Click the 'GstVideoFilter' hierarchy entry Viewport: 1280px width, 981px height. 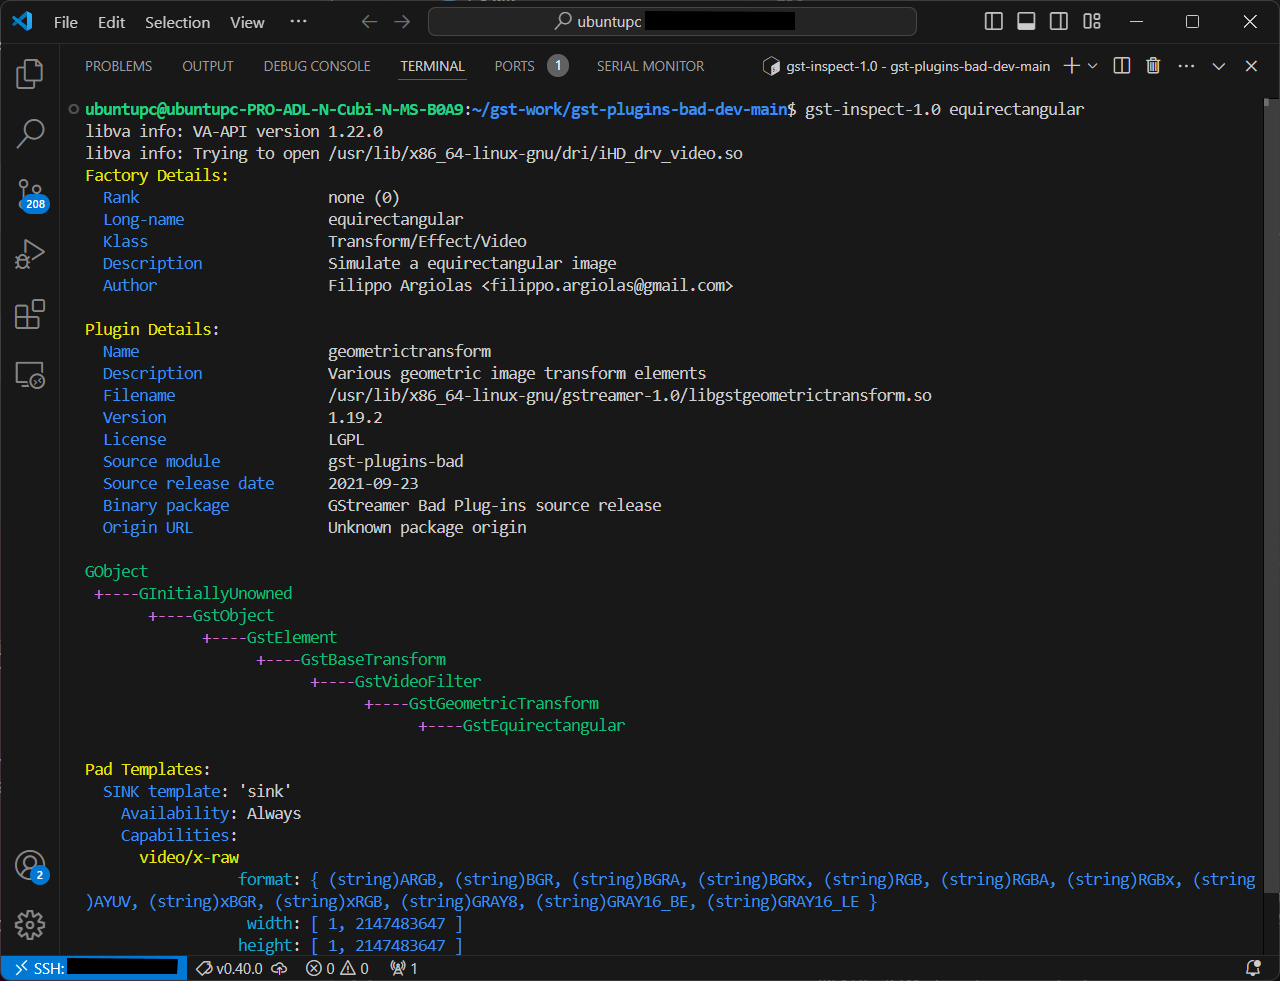coord(417,681)
